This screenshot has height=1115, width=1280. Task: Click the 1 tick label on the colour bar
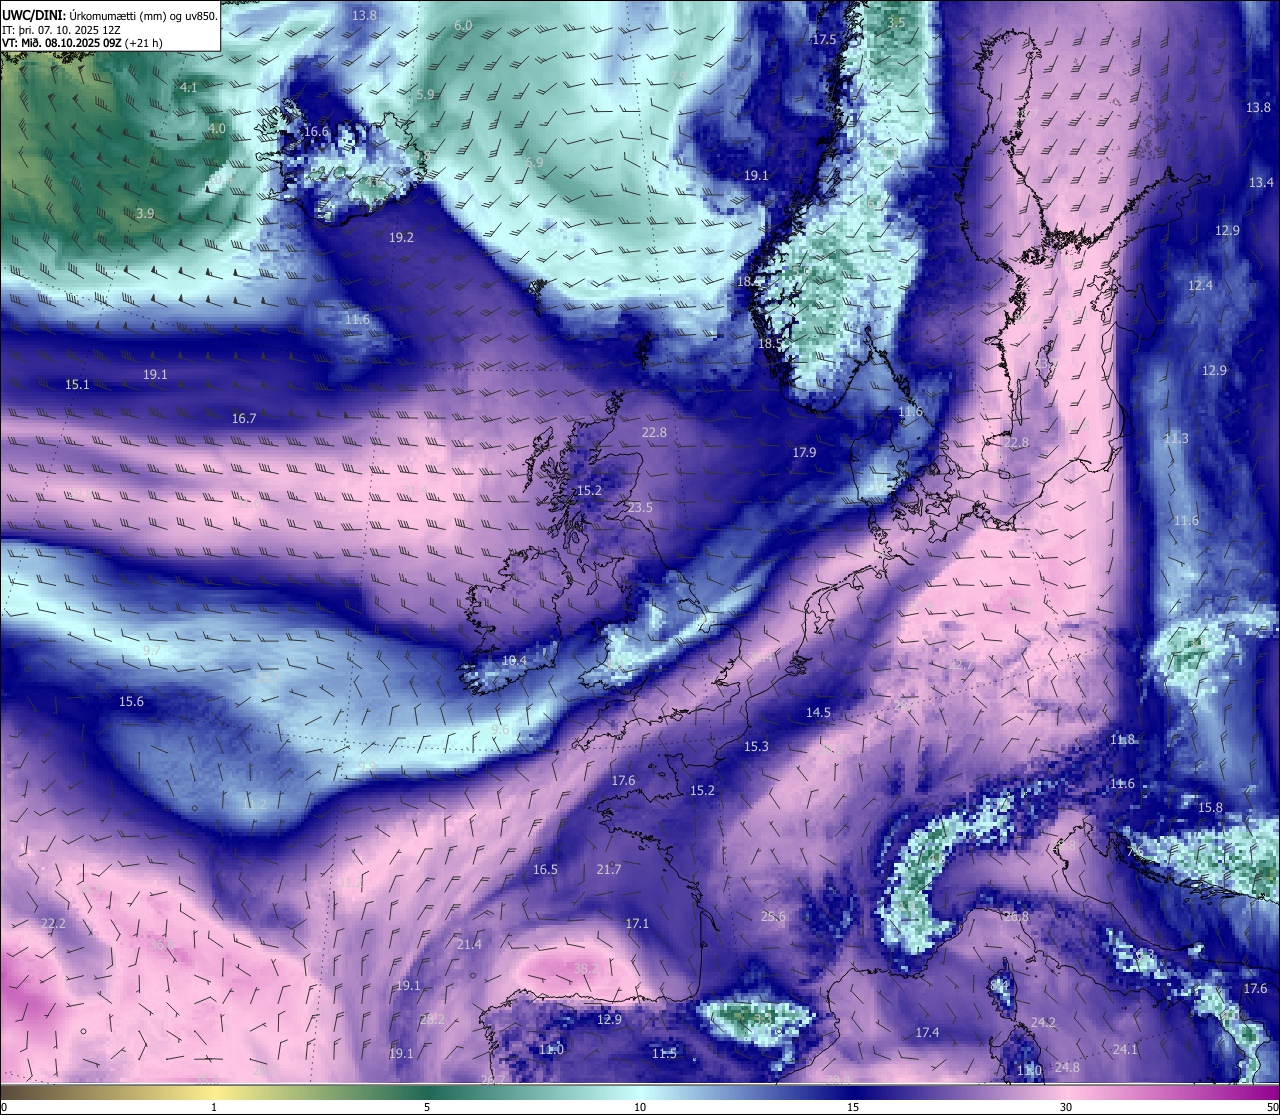[214, 1107]
